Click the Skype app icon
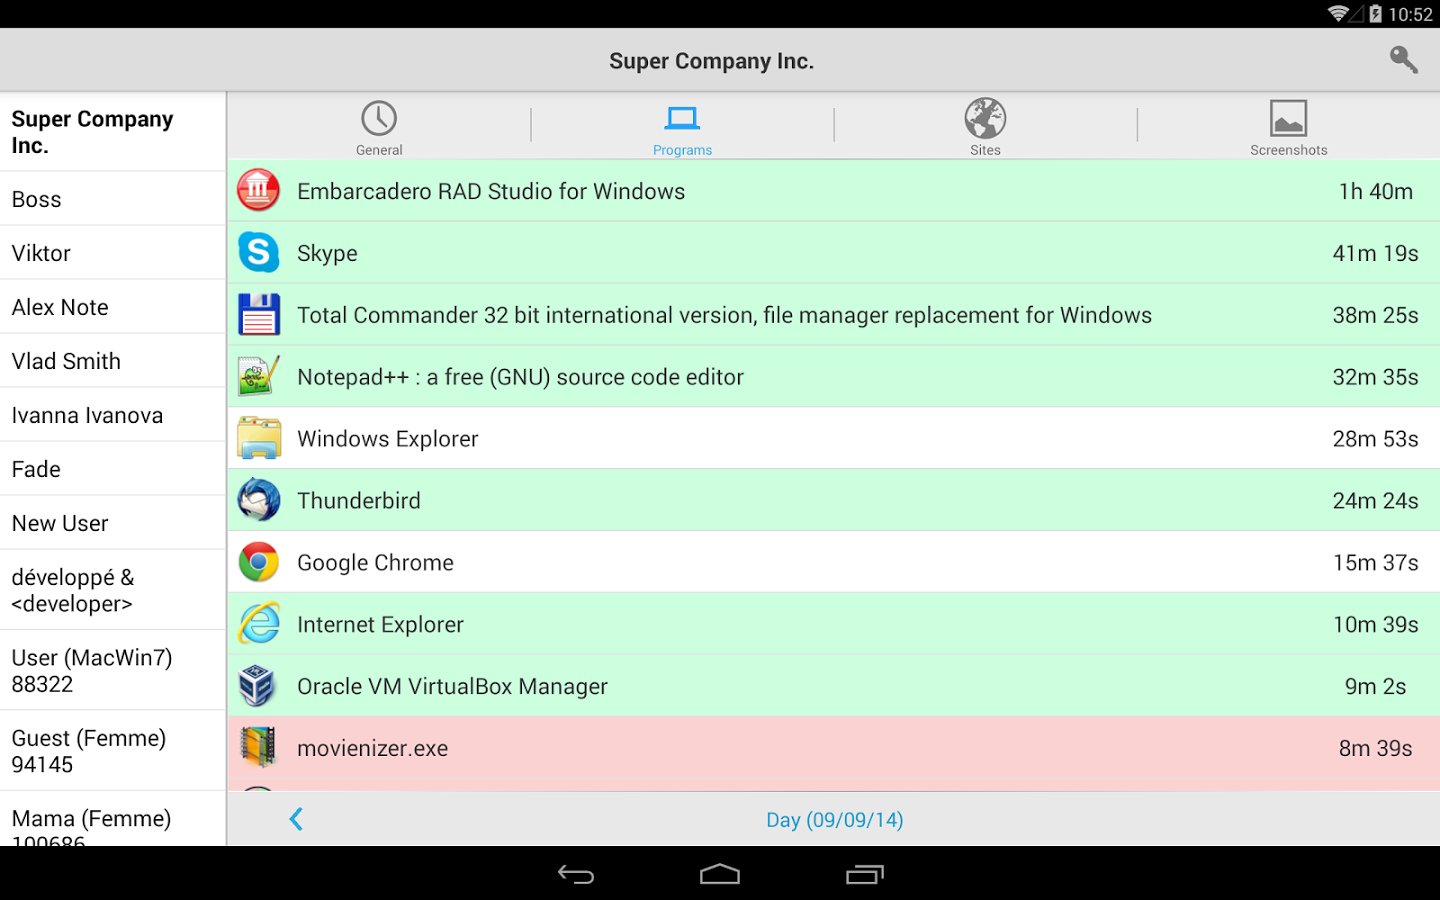The height and width of the screenshot is (900, 1440). pos(259,252)
